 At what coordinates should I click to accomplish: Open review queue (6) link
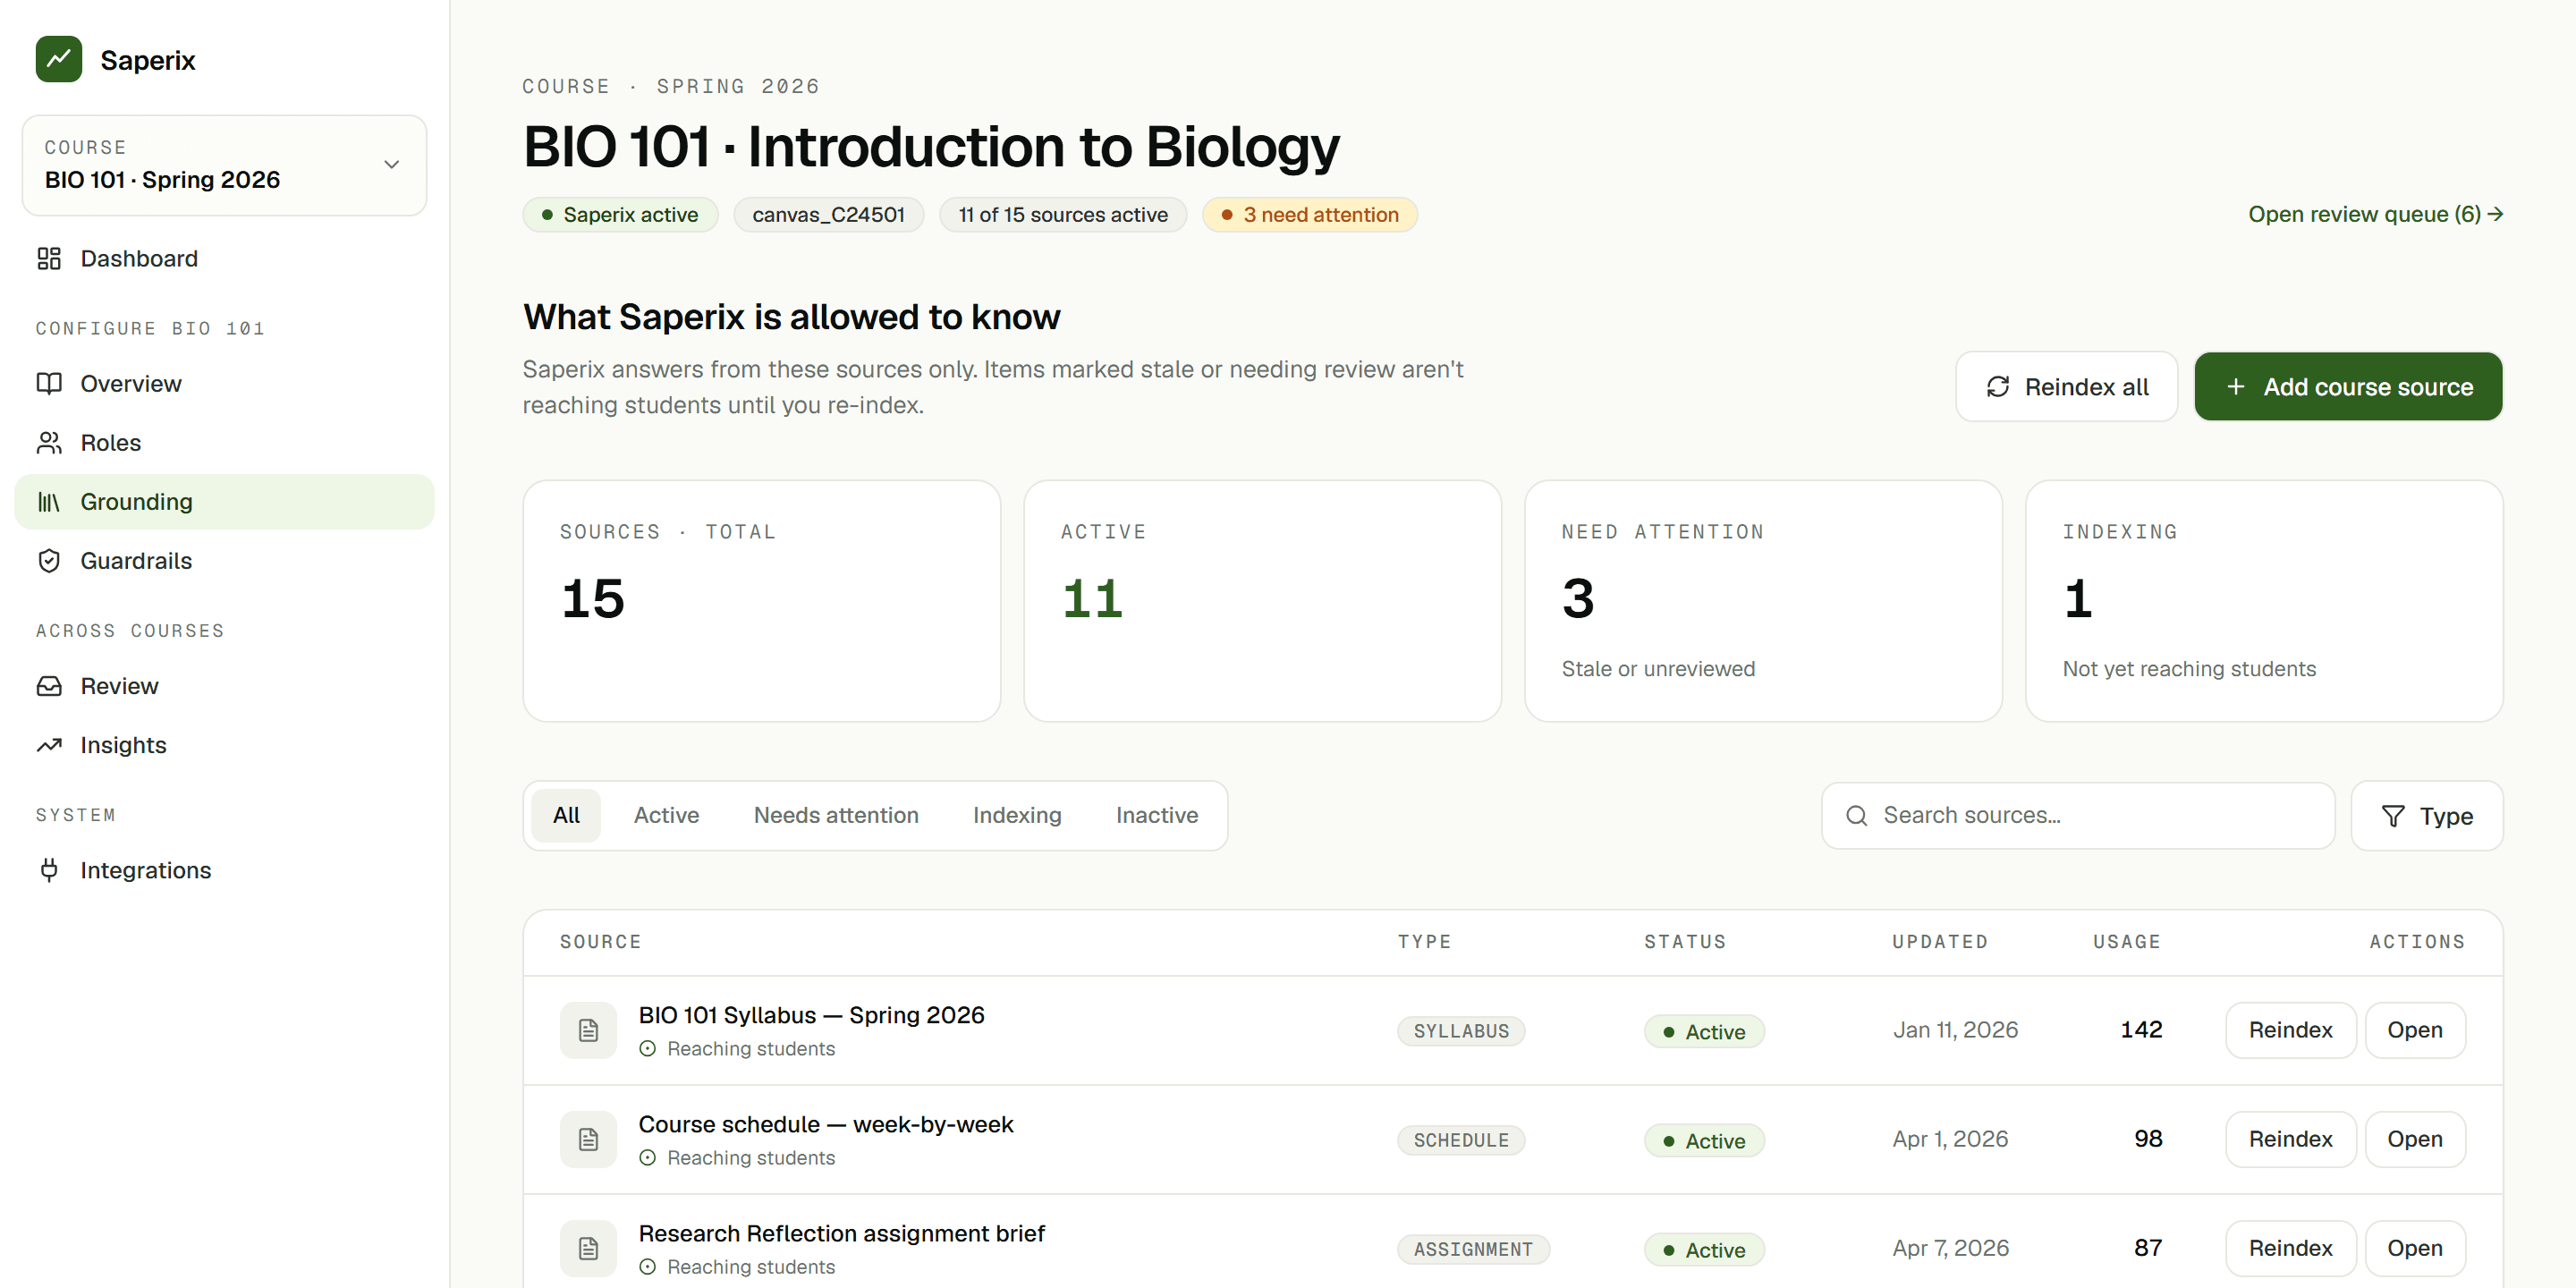(x=2375, y=214)
